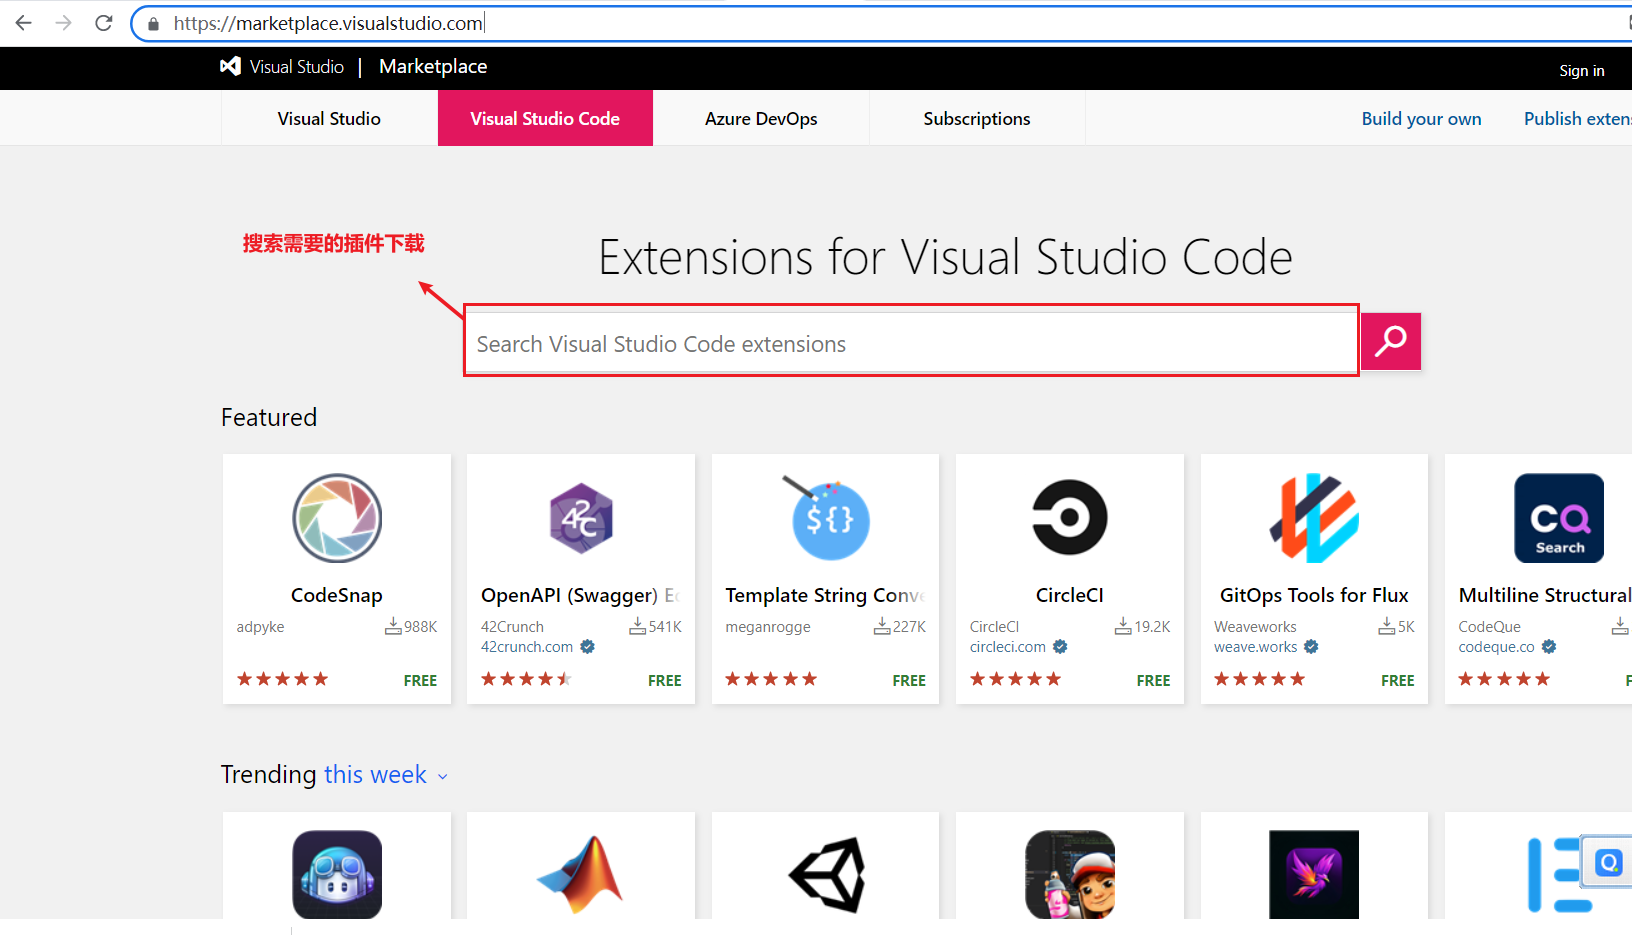Click the CodeSnap star rating
This screenshot has height=935, width=1632.
pos(282,679)
